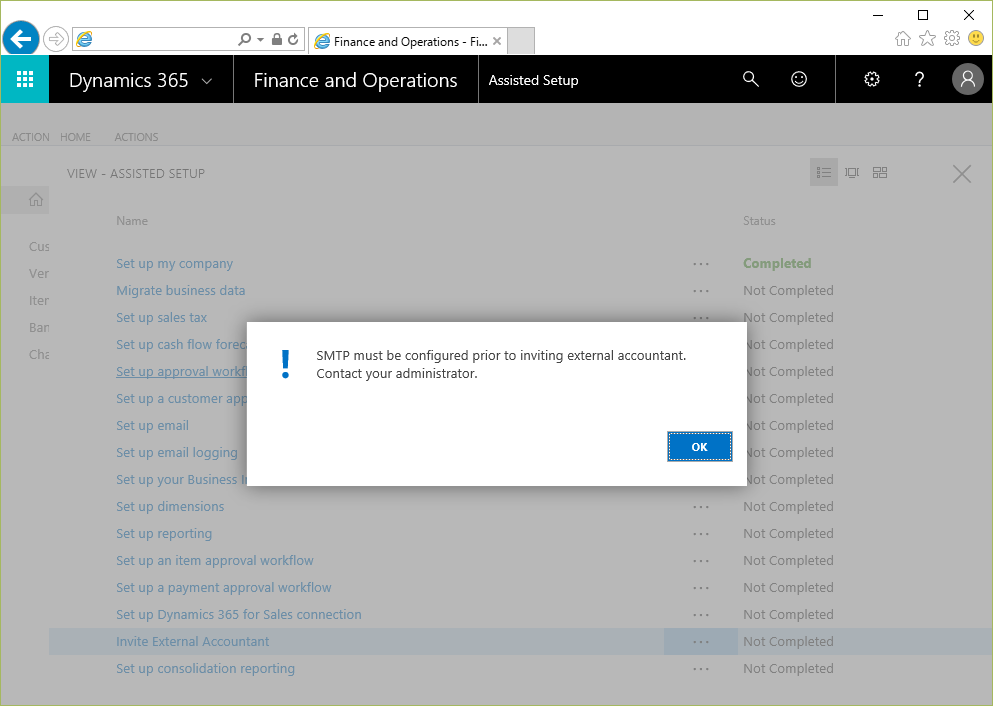
Task: Refresh the page using reload icon
Action: [293, 39]
